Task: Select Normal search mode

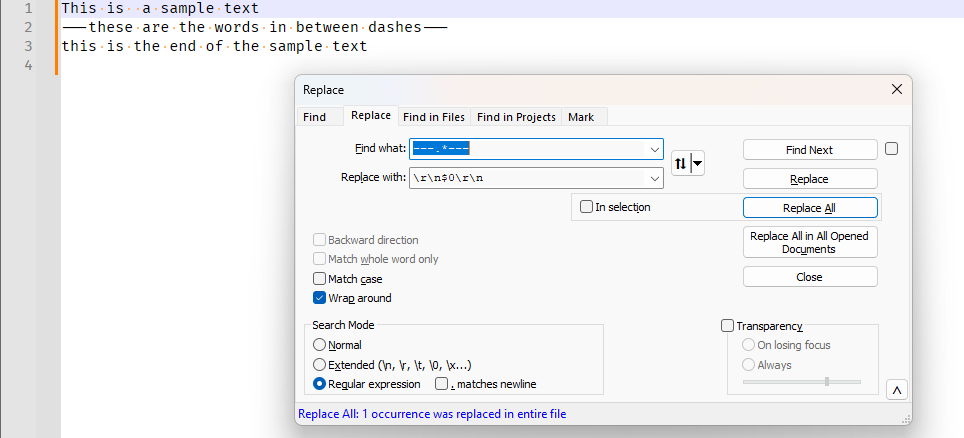Action: coord(319,345)
